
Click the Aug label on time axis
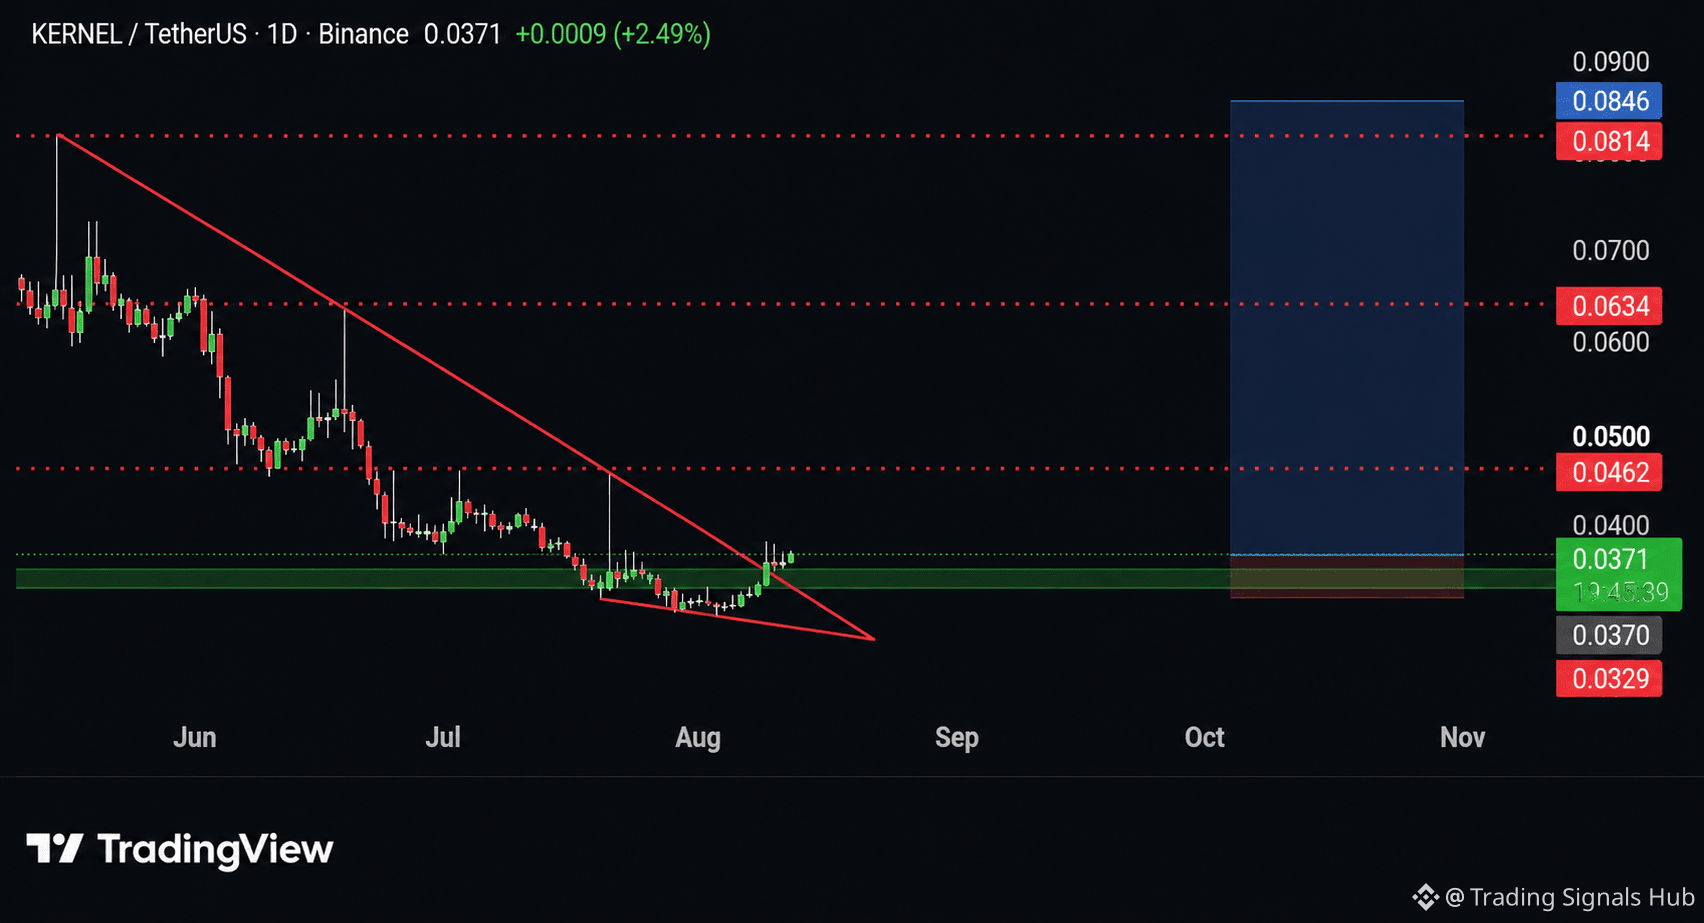[698, 738]
